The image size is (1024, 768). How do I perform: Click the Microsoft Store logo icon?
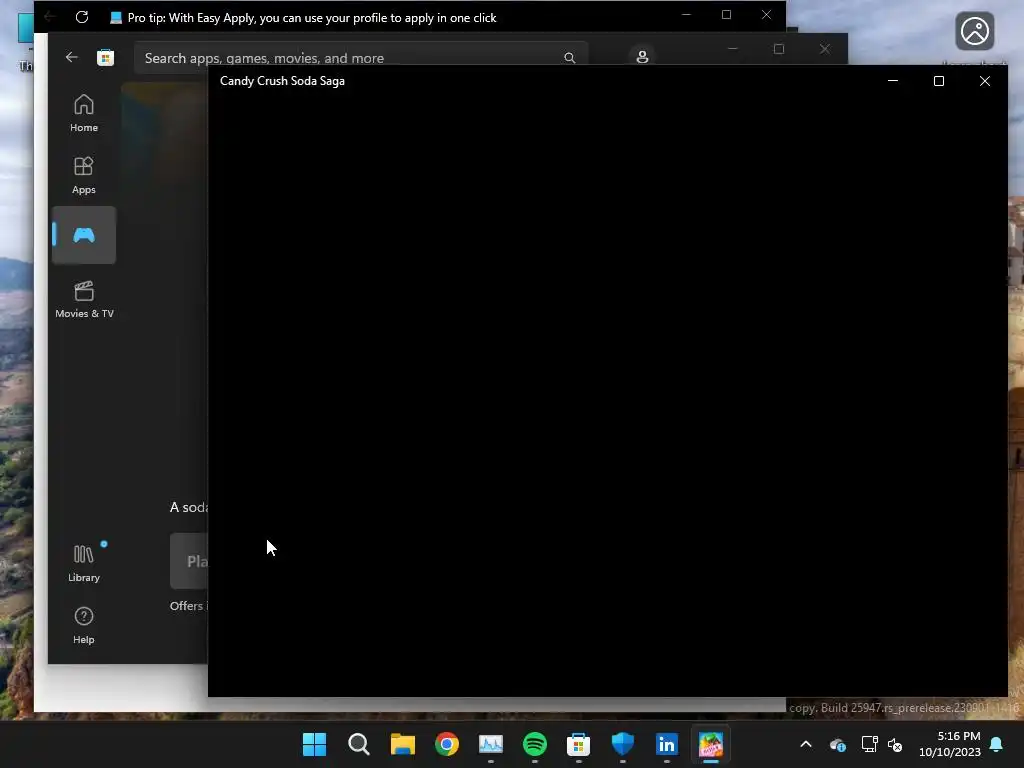(x=105, y=57)
